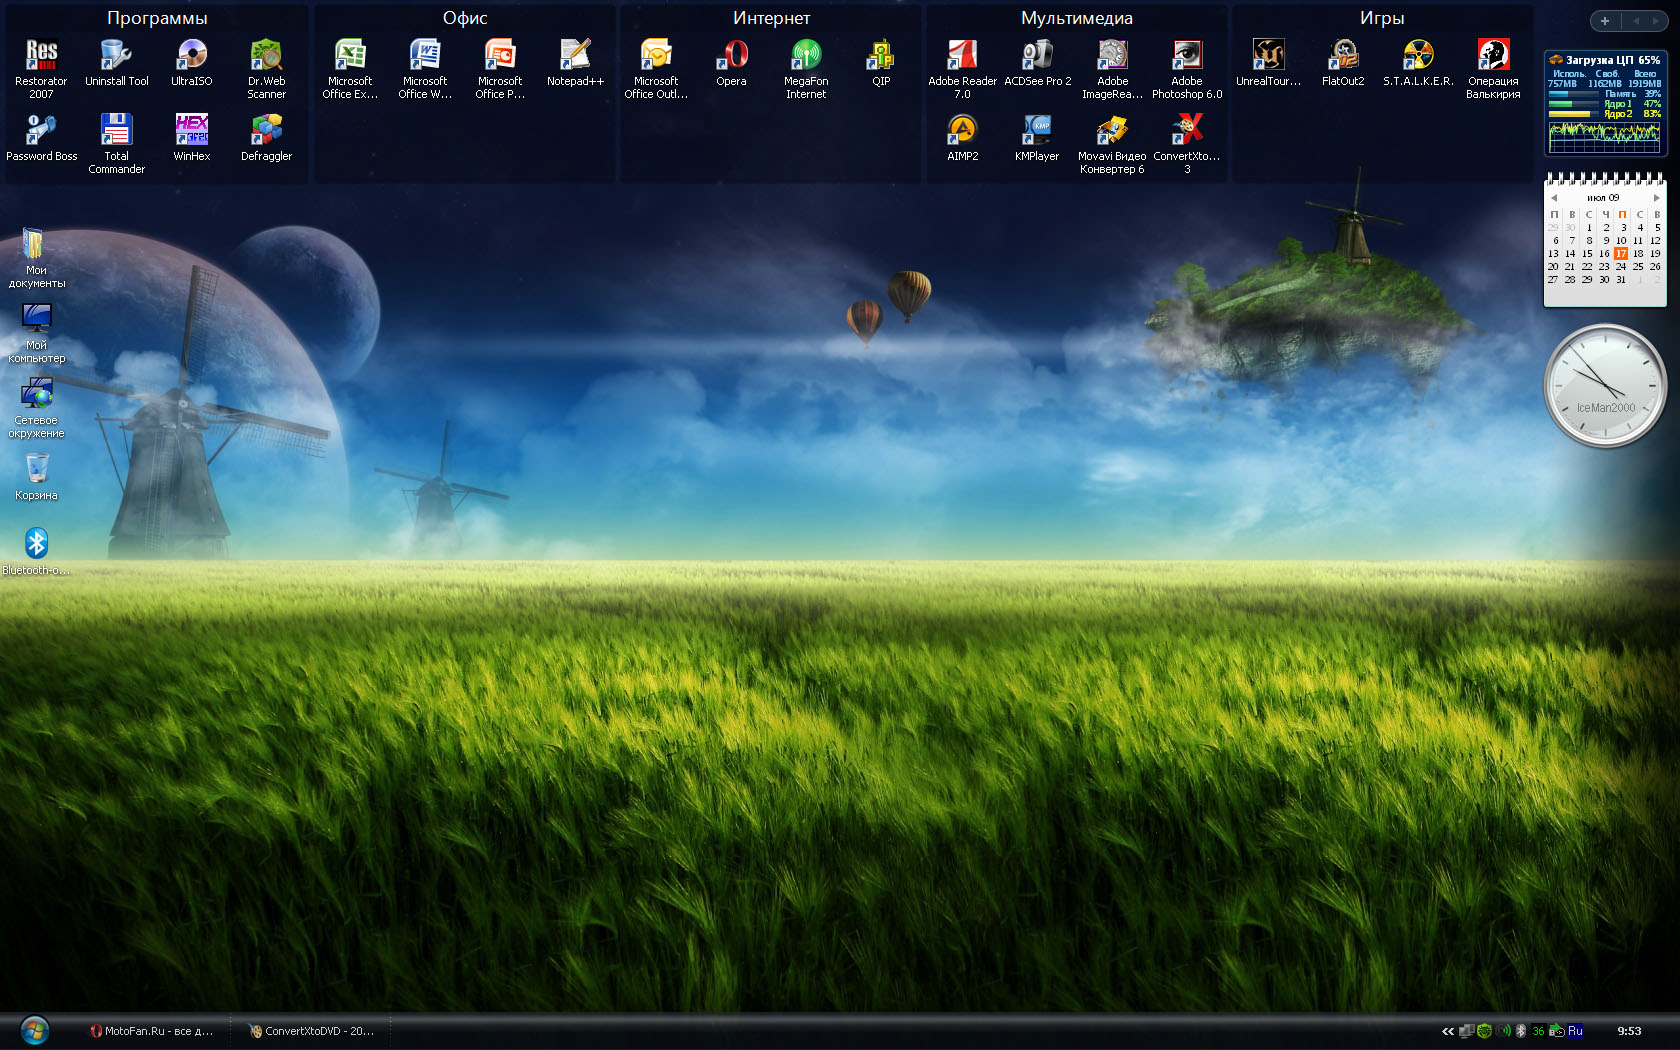Switch to ConvertXtoDVD taskbar window

tap(311, 1031)
